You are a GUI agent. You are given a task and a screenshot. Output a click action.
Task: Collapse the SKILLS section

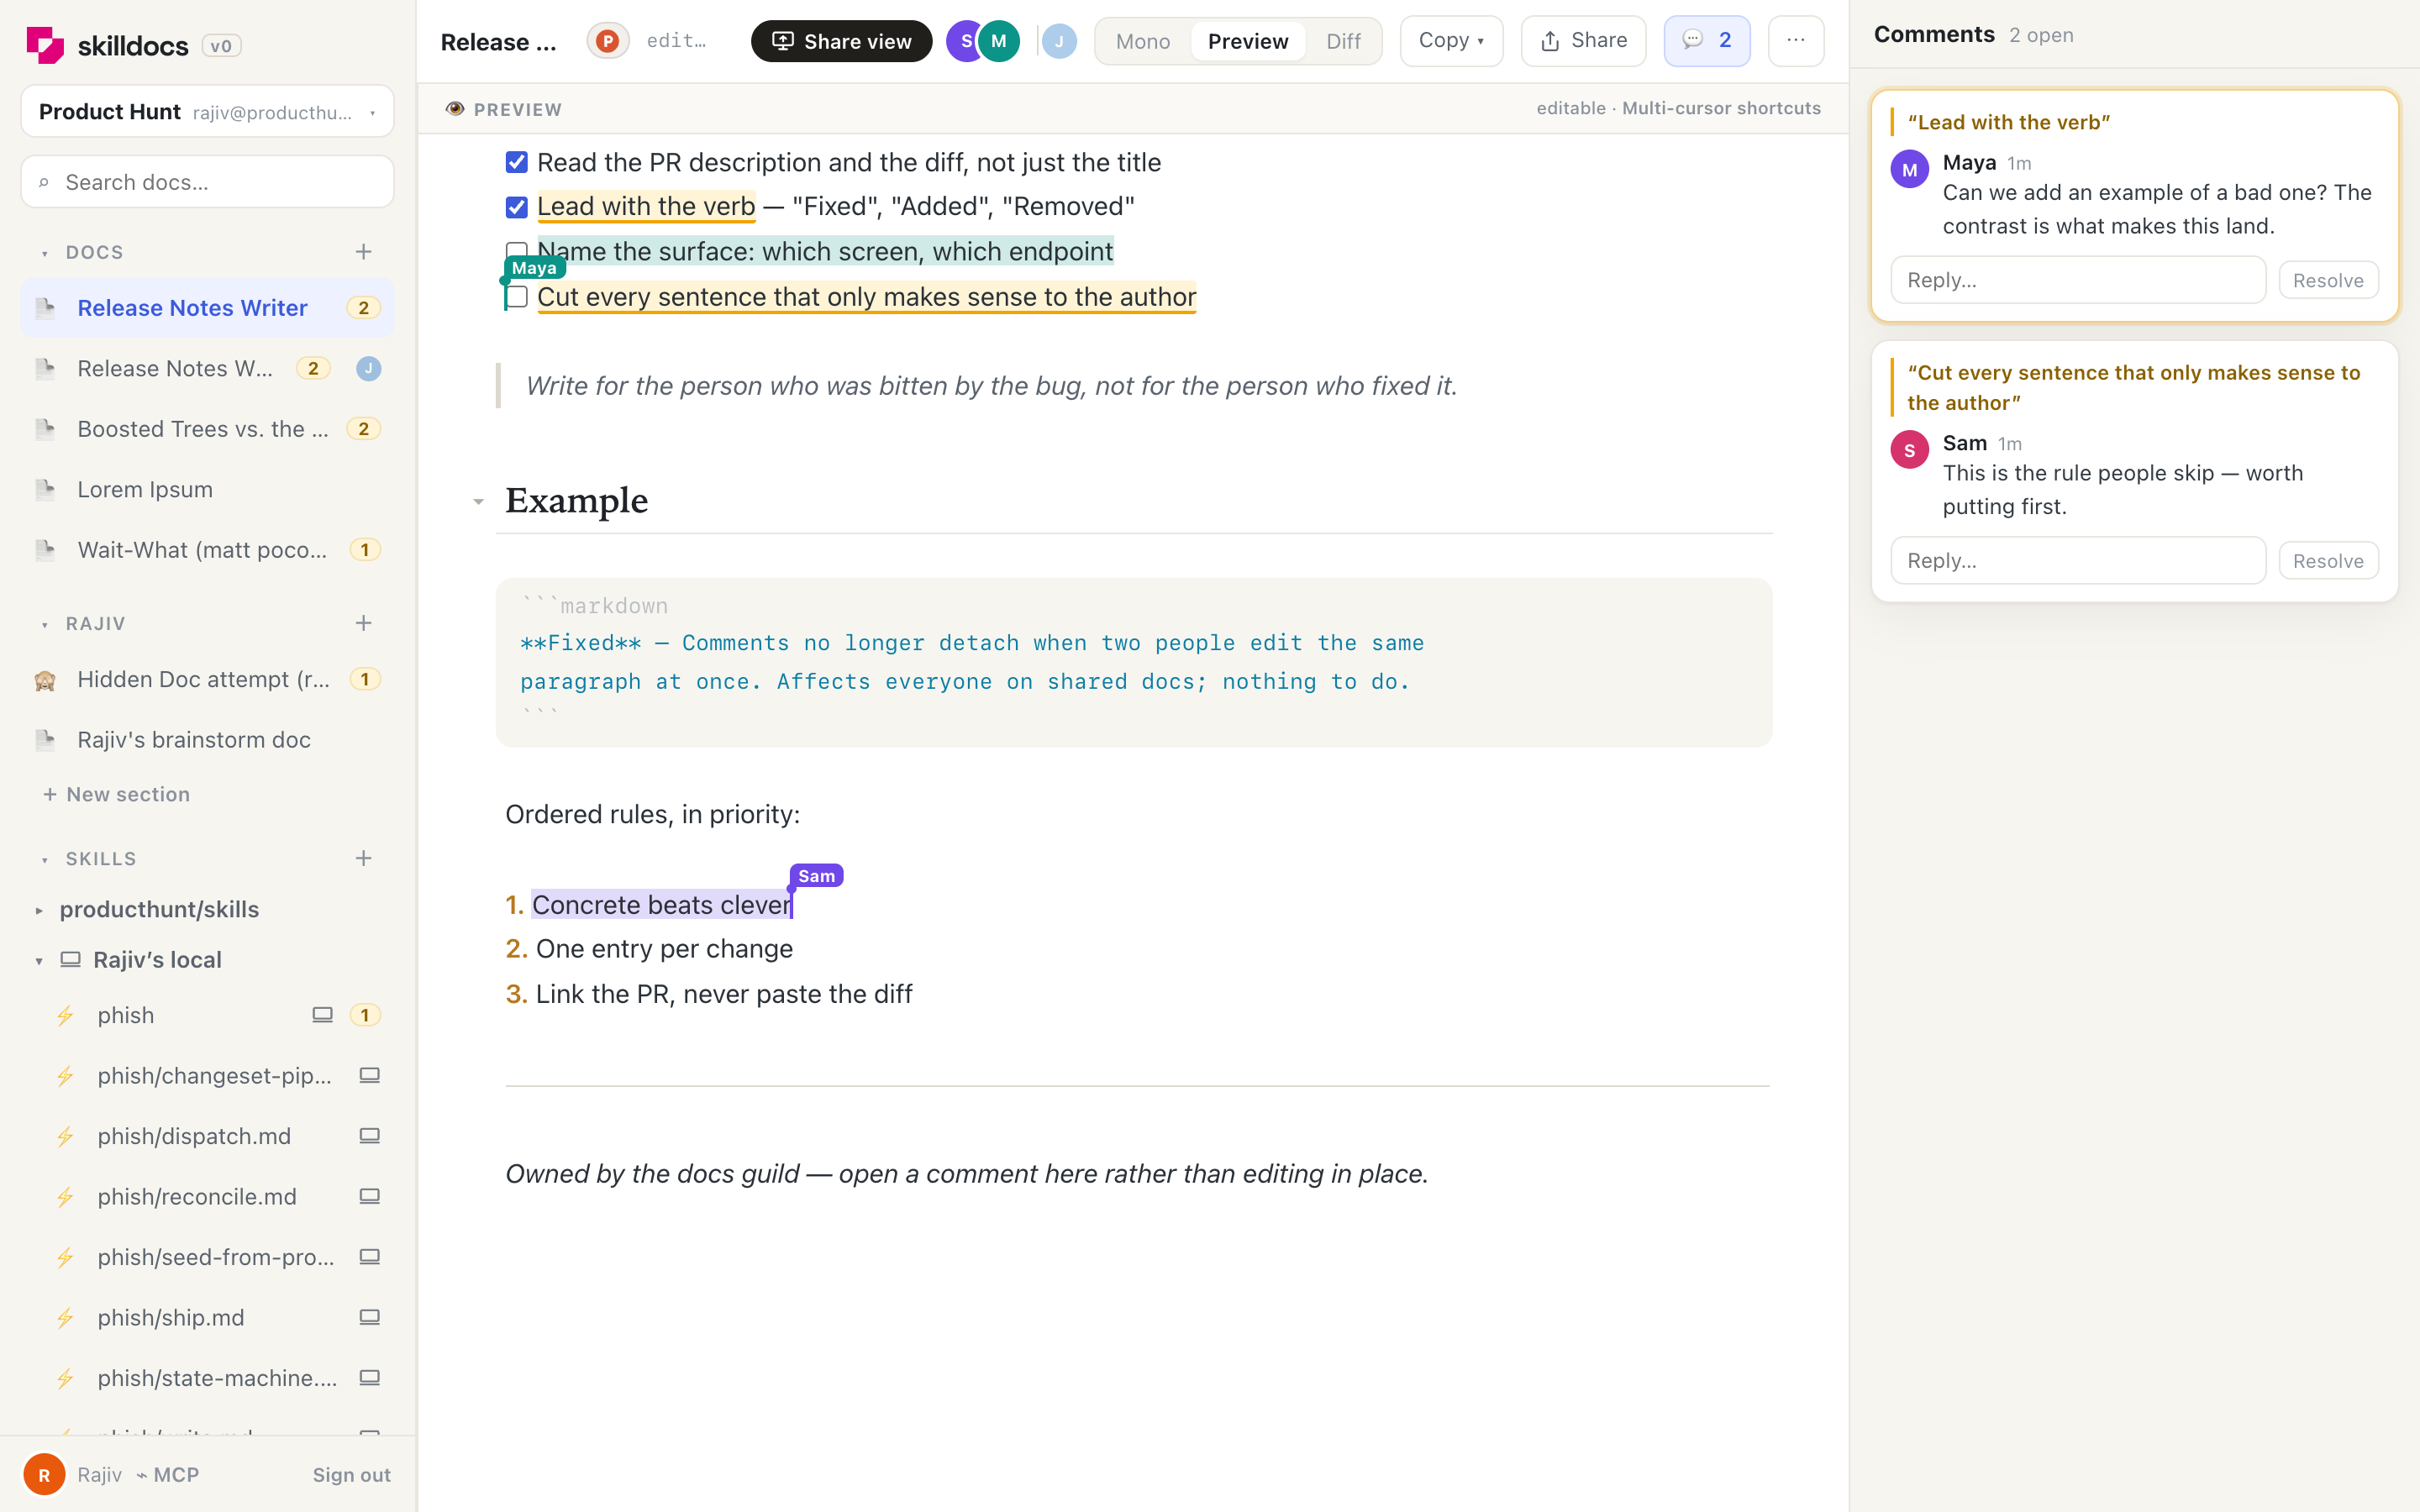point(45,860)
